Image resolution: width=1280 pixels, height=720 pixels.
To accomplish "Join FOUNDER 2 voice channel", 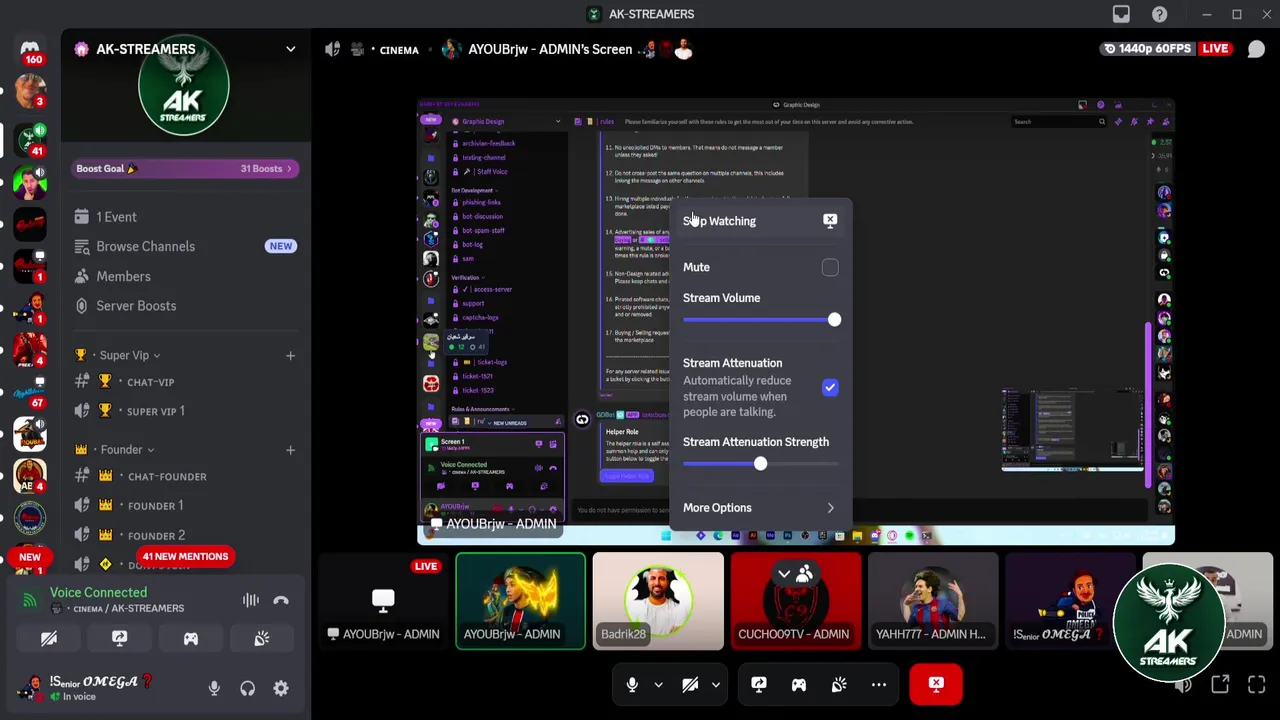I will click(185, 535).
